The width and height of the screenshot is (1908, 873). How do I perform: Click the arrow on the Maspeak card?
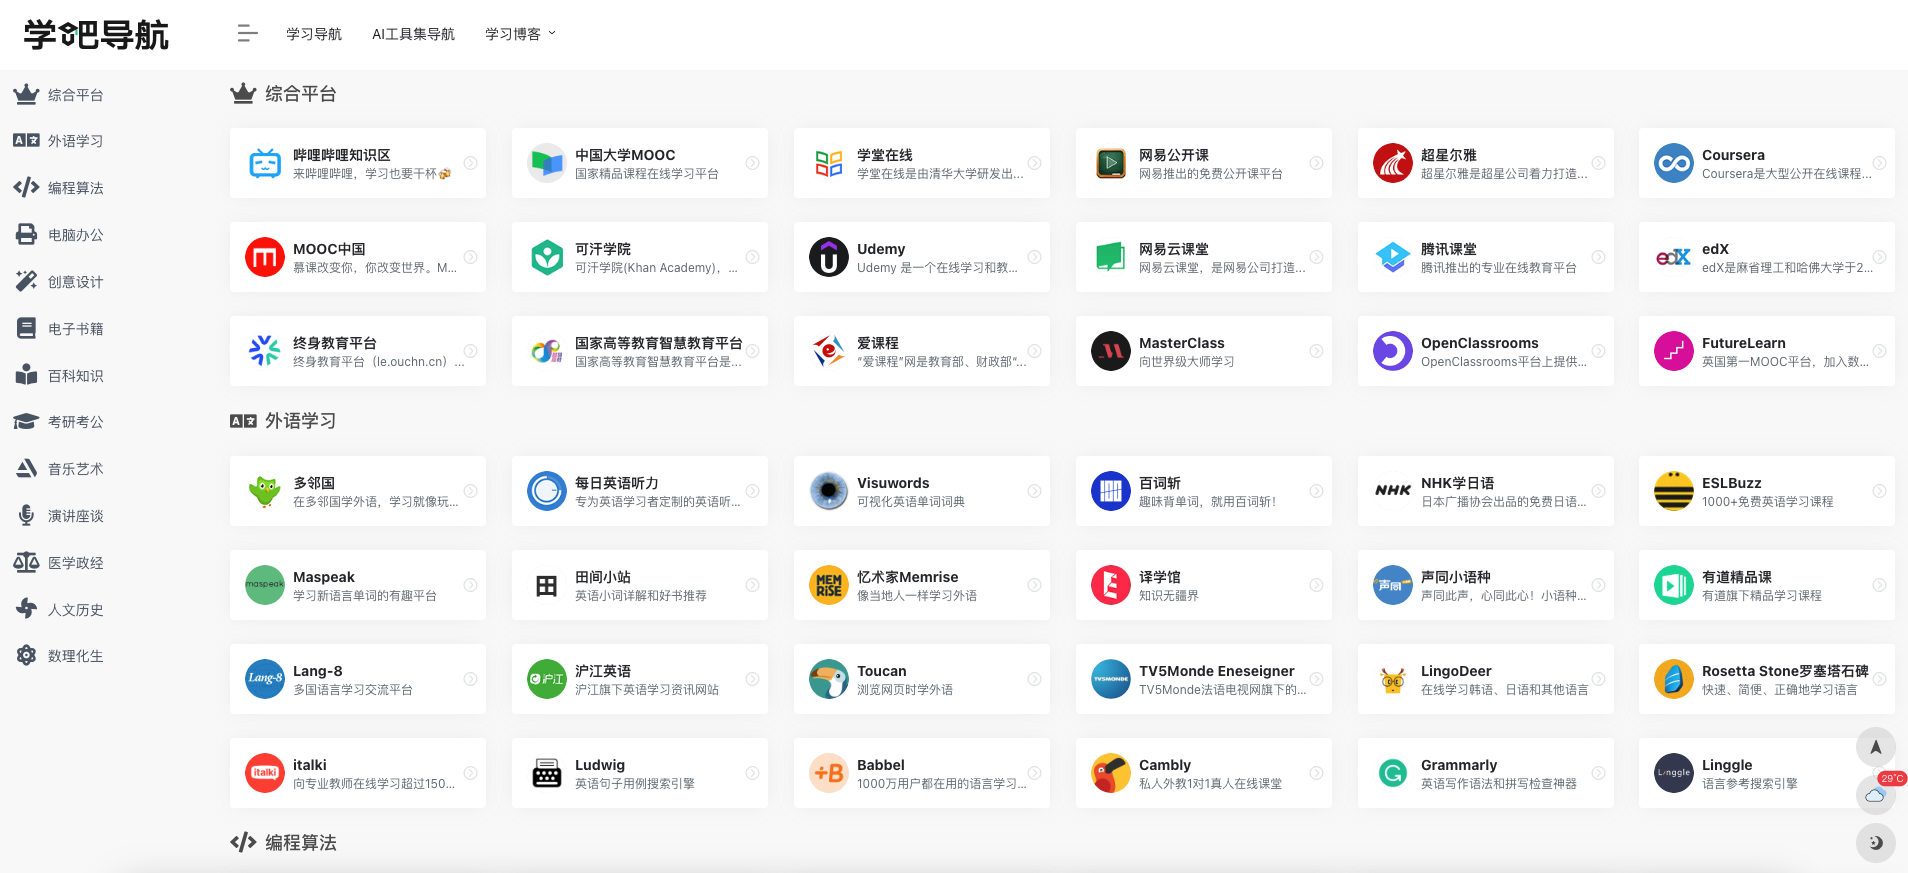pos(470,585)
